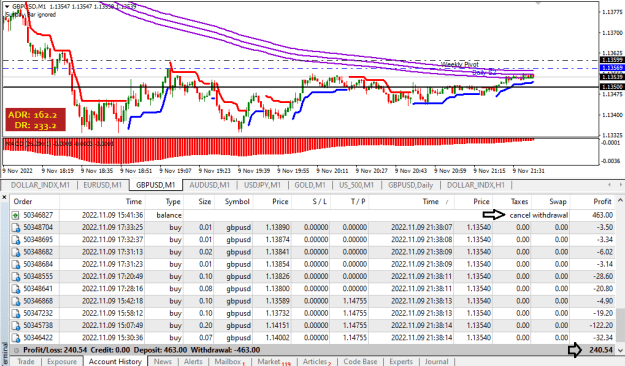Click the GBPUSD,M1 chart title arrow
Screen dimensions: 625x366
[7, 6]
